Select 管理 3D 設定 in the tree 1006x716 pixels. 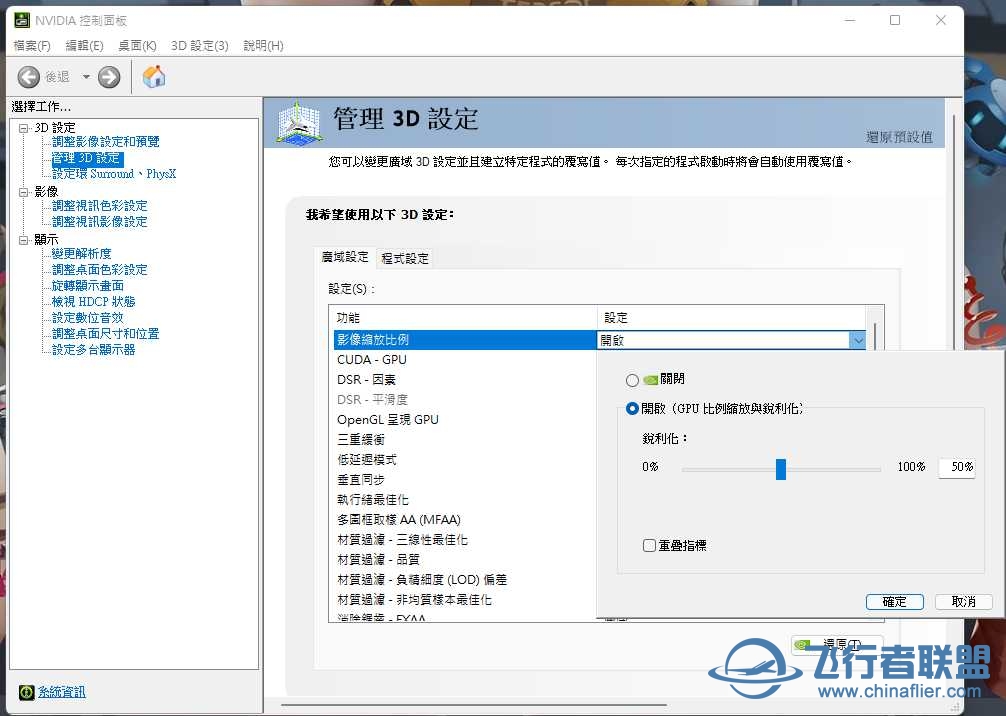[x=86, y=158]
